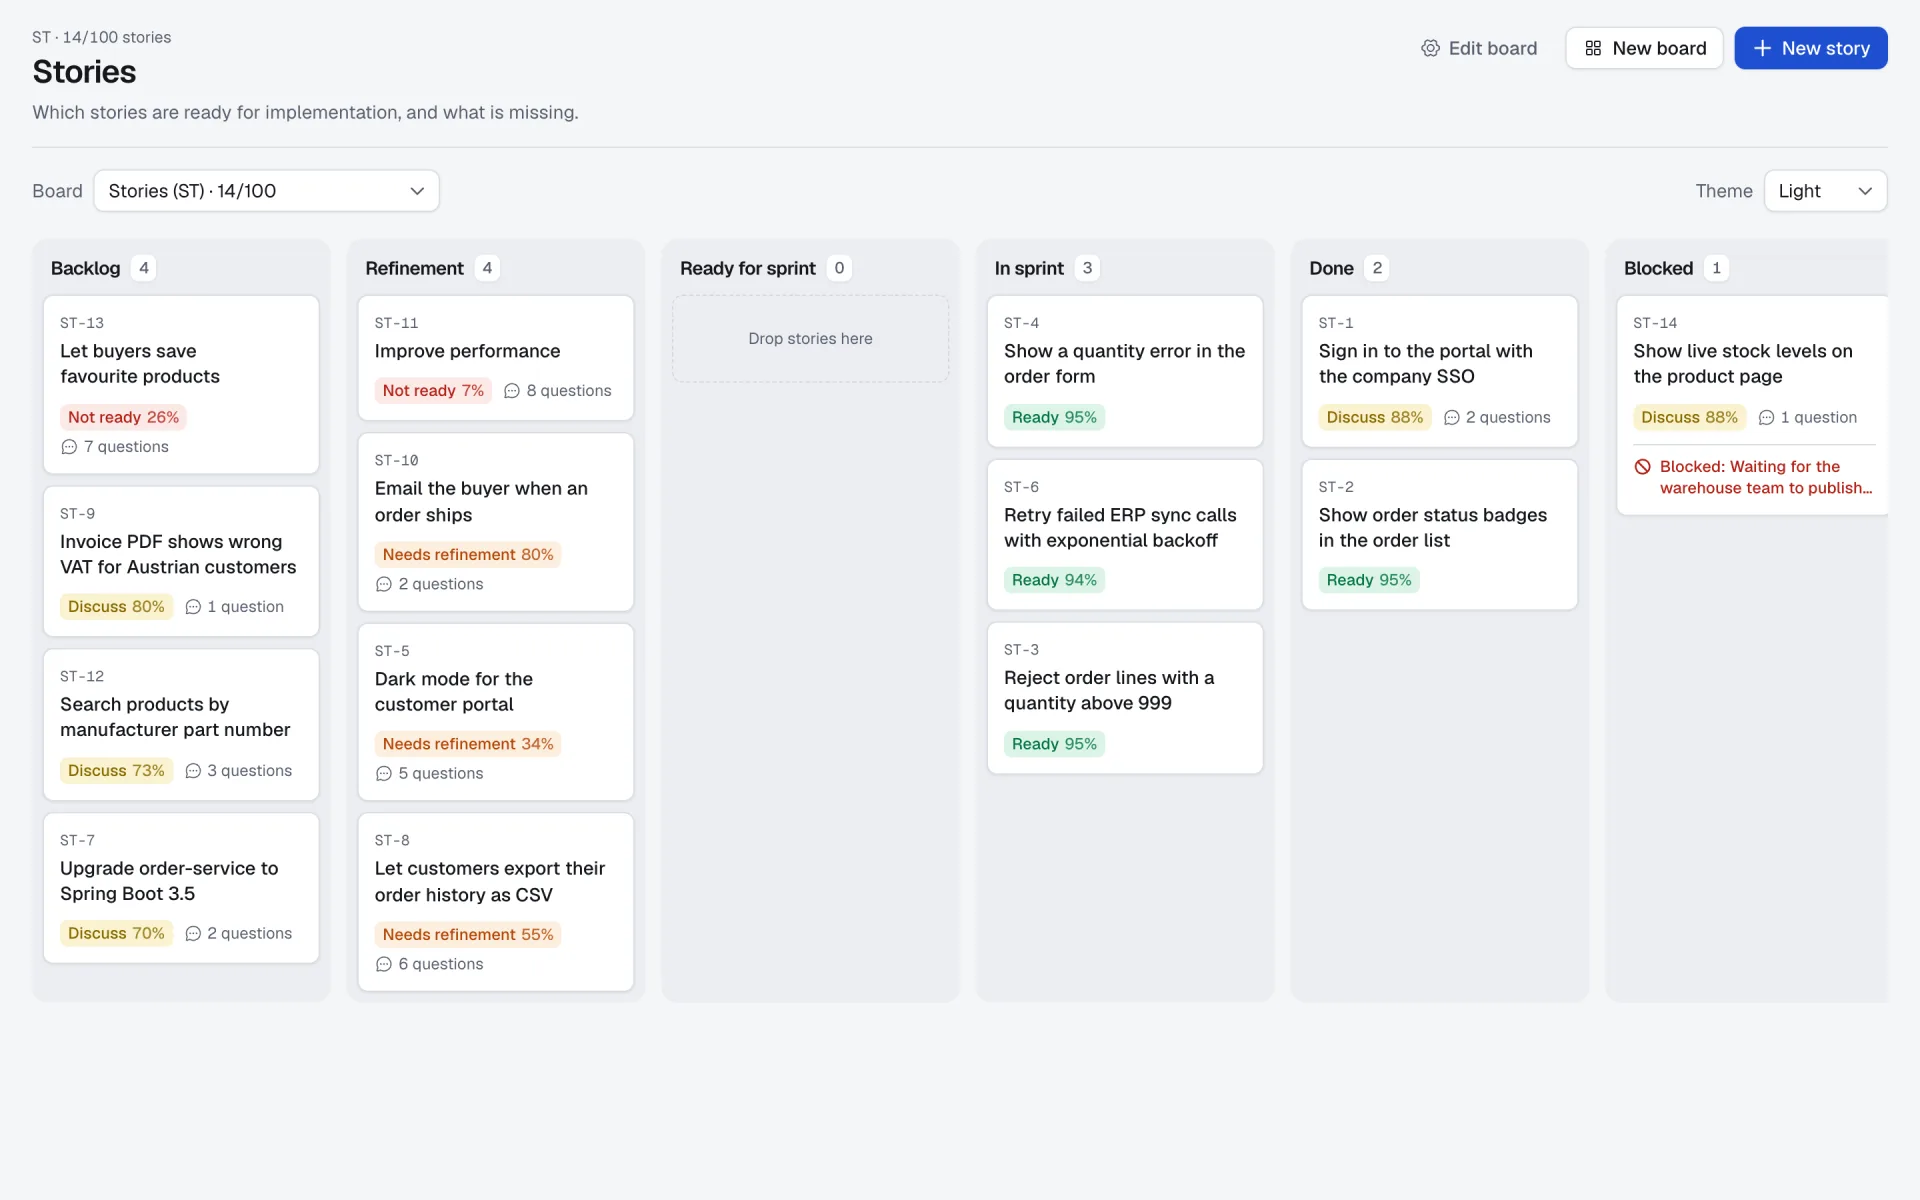The width and height of the screenshot is (1920, 1200).
Task: Click the Ready for sprint column header
Action: pyautogui.click(x=748, y=268)
